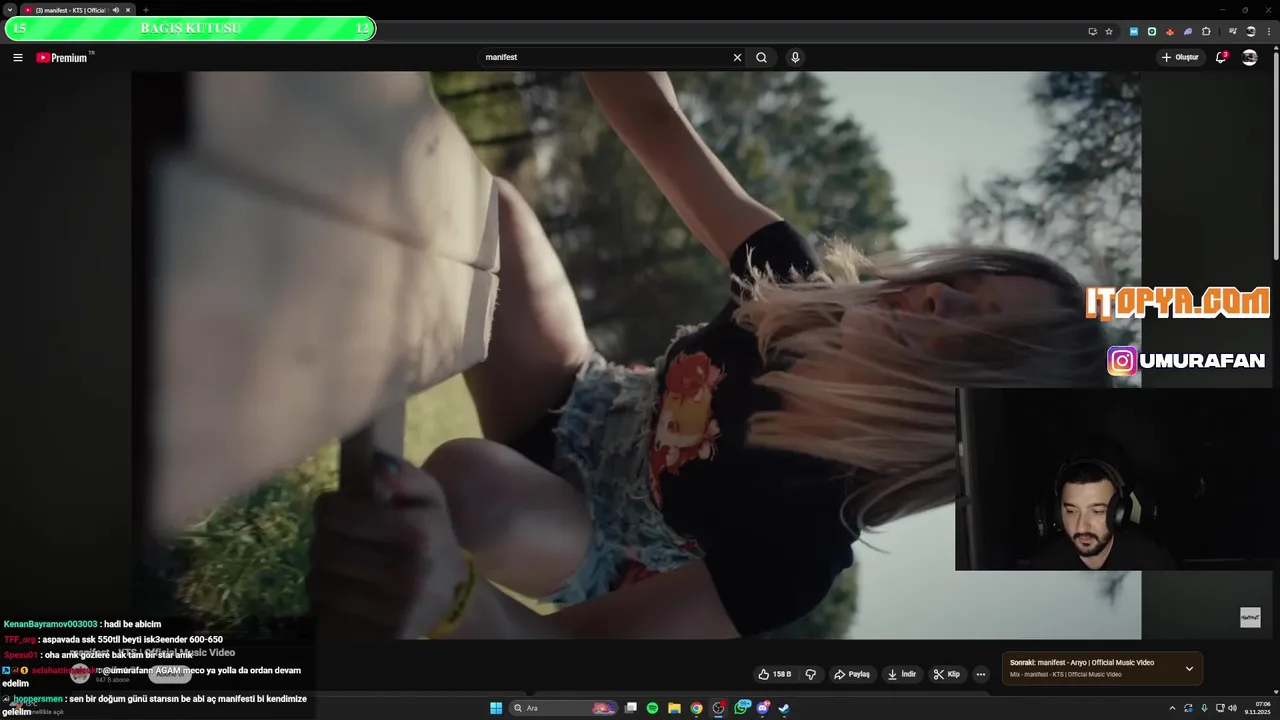Open Chrome profile avatar
The height and width of the screenshot is (720, 1280).
(1251, 31)
